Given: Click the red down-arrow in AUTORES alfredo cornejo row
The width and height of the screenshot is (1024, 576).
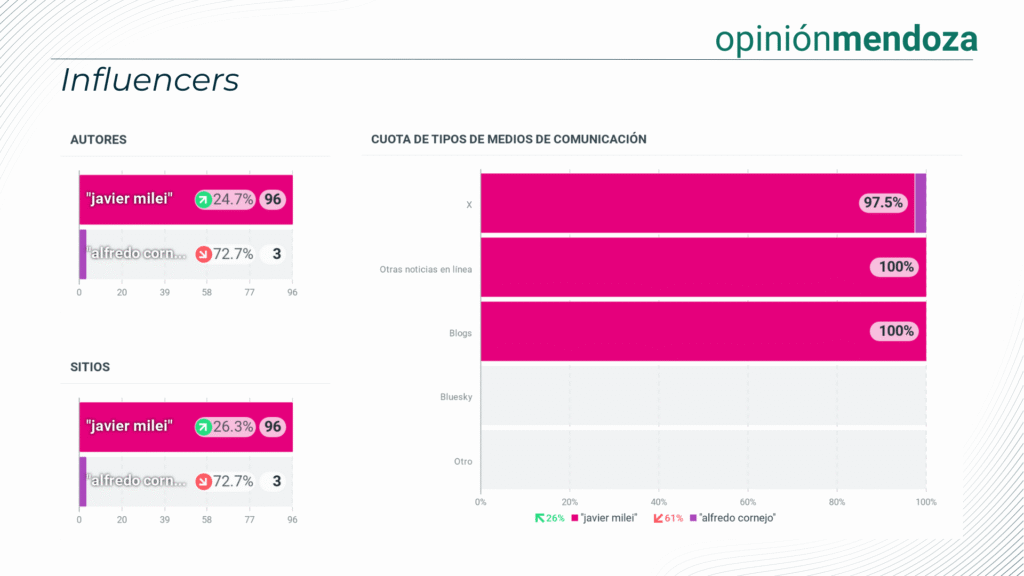Looking at the screenshot, I should coord(203,254).
